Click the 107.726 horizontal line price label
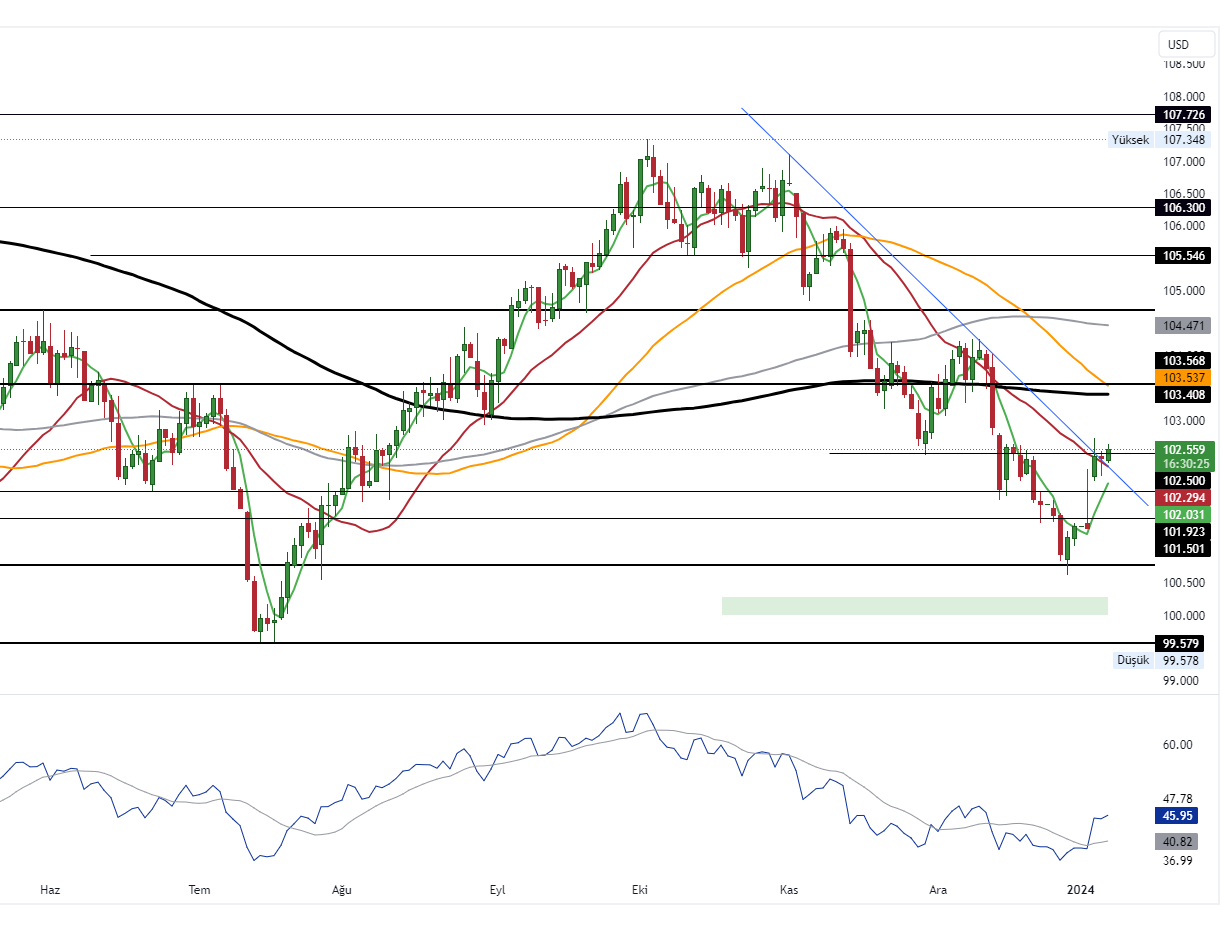Screen dimensions: 1229x939 click(x=1183, y=115)
